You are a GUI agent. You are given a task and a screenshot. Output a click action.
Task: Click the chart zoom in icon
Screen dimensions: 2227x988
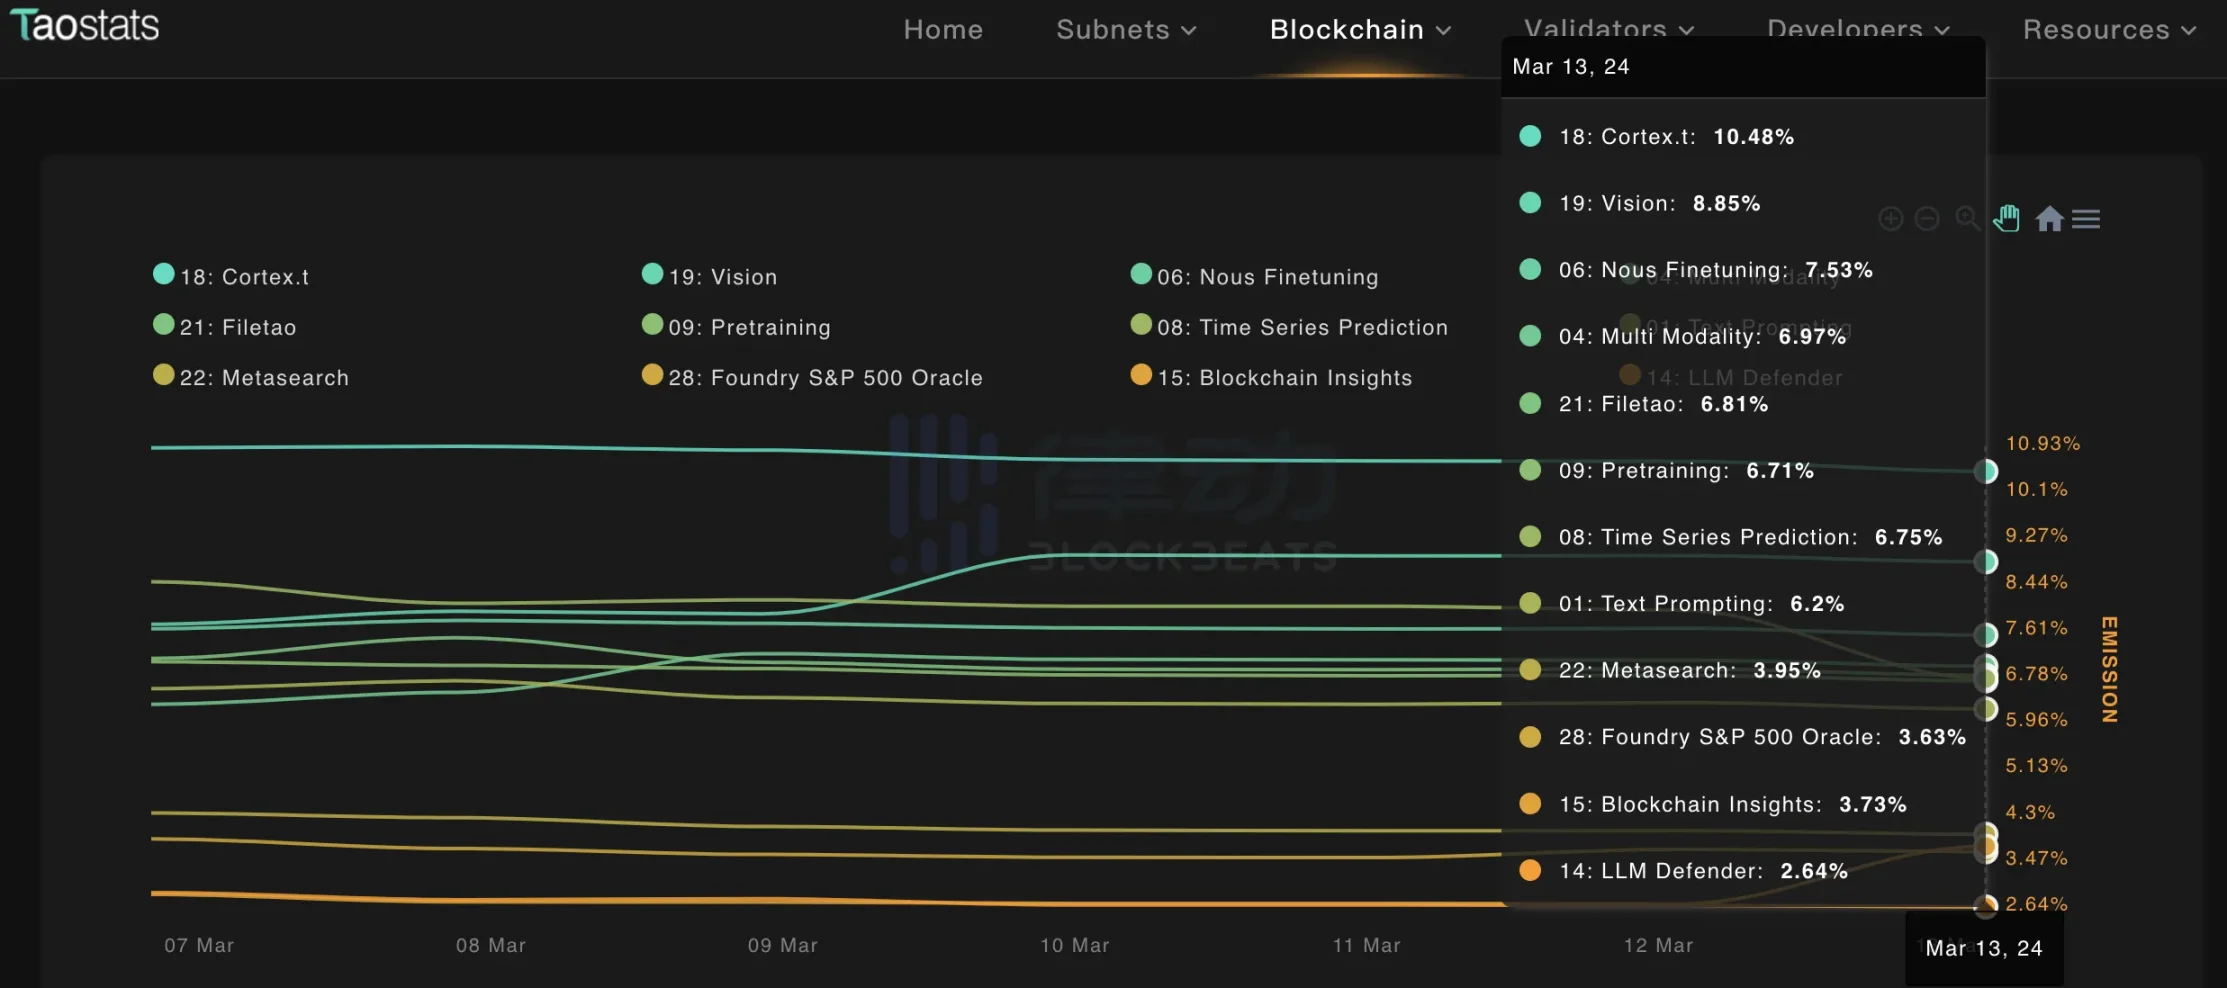pyautogui.click(x=1890, y=219)
